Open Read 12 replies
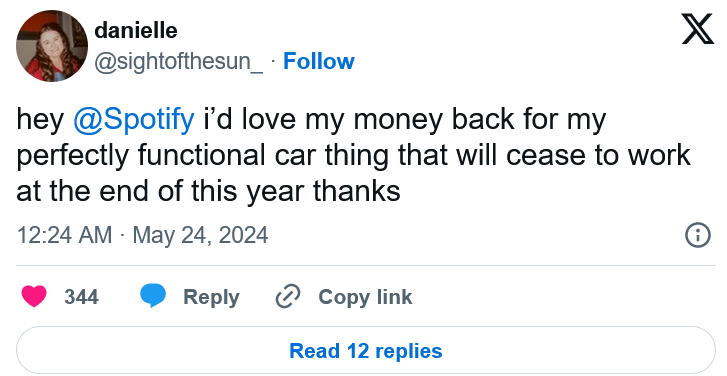Image resolution: width=727 pixels, height=376 pixels. coord(366,351)
